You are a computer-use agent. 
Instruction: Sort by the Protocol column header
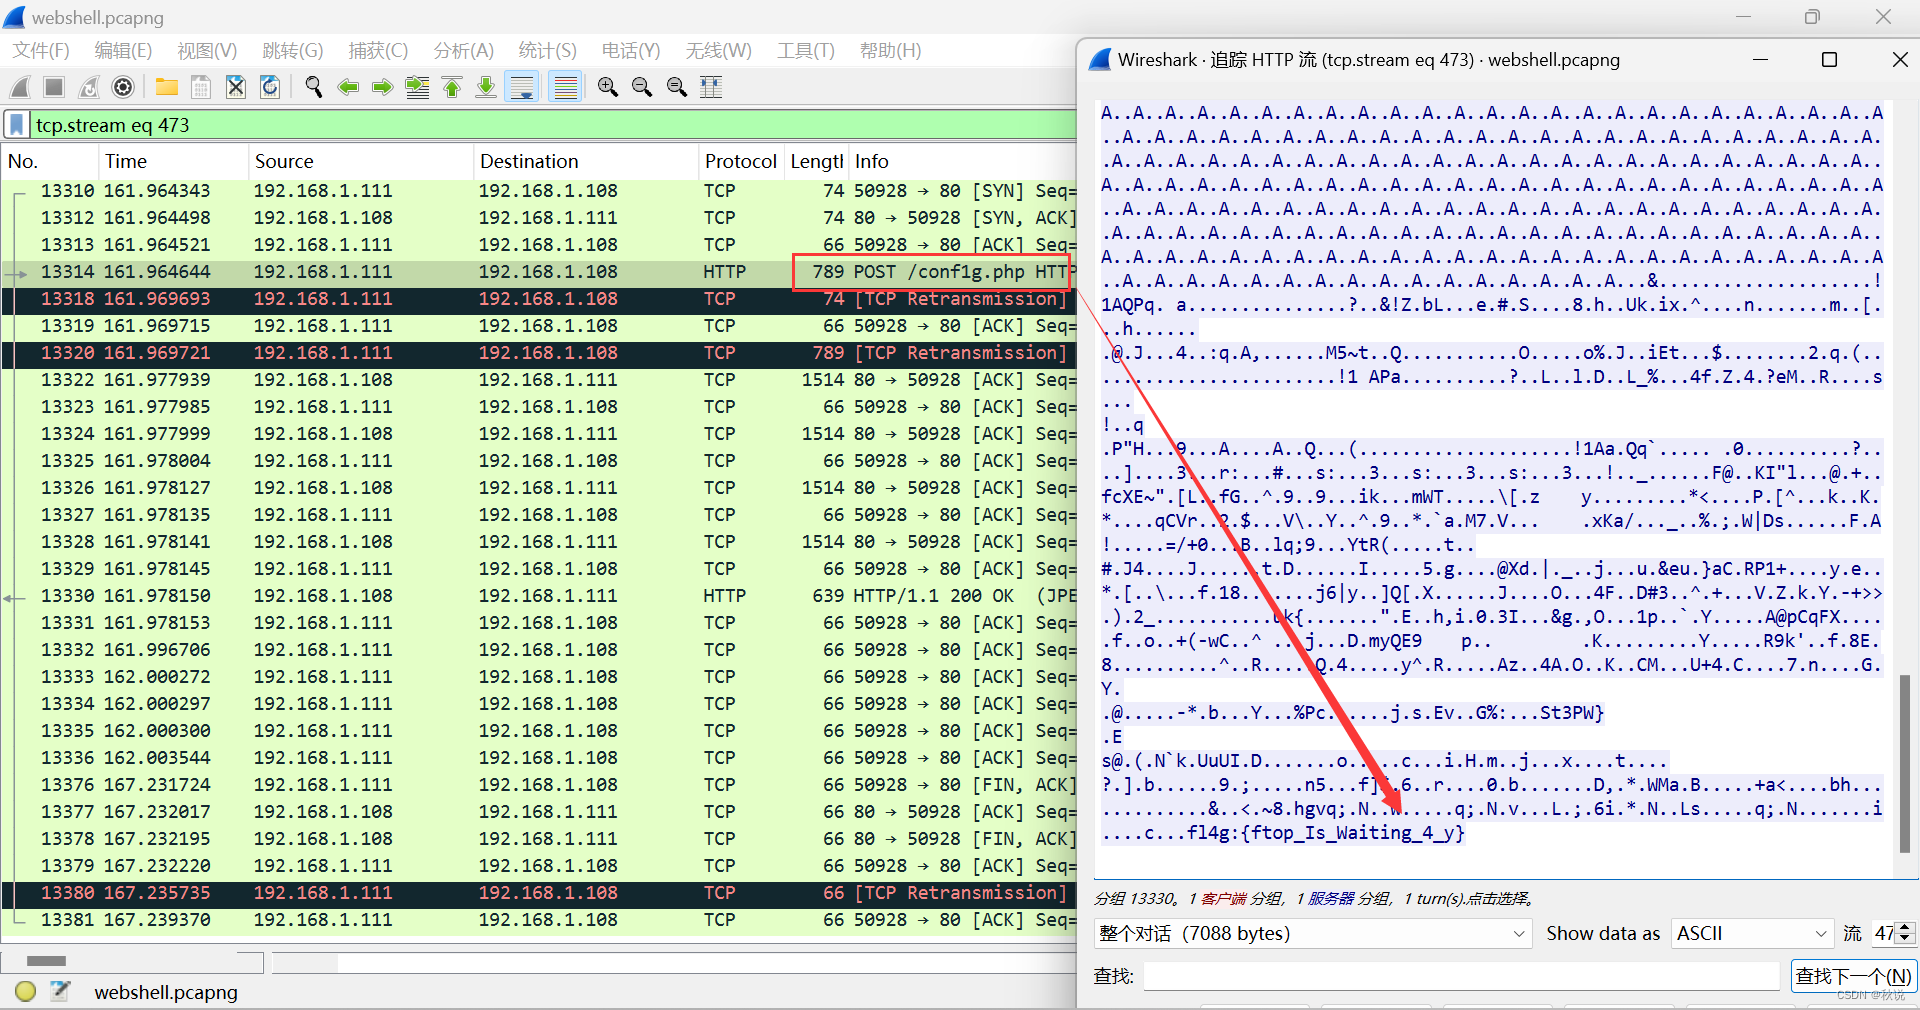coord(740,161)
